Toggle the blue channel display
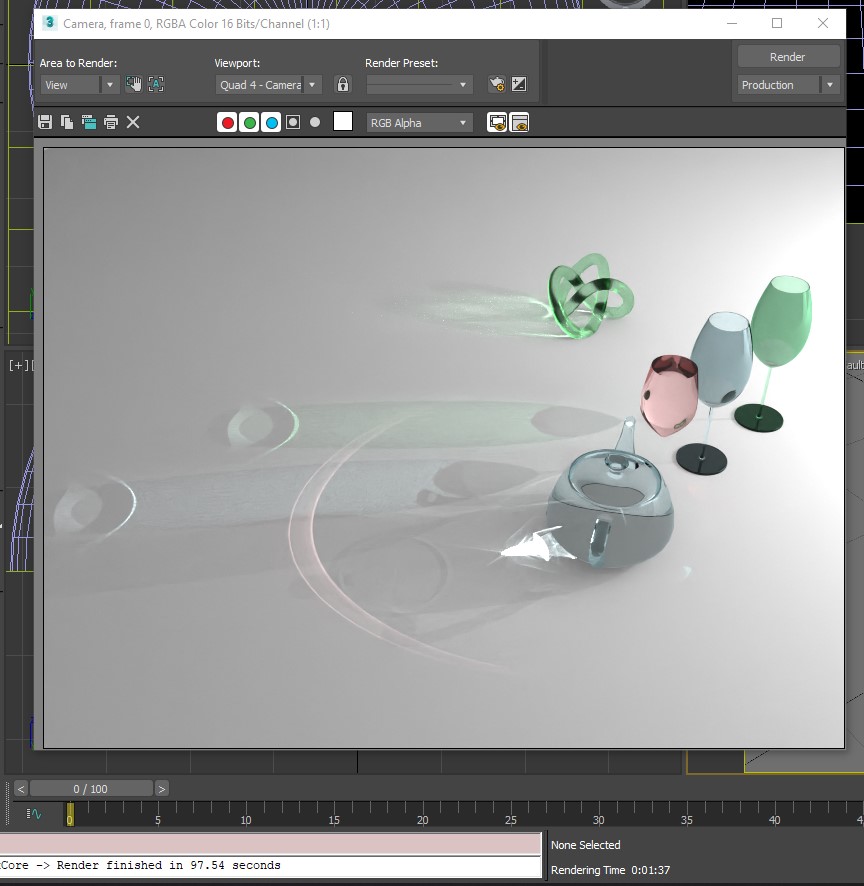864x886 pixels. tap(271, 122)
